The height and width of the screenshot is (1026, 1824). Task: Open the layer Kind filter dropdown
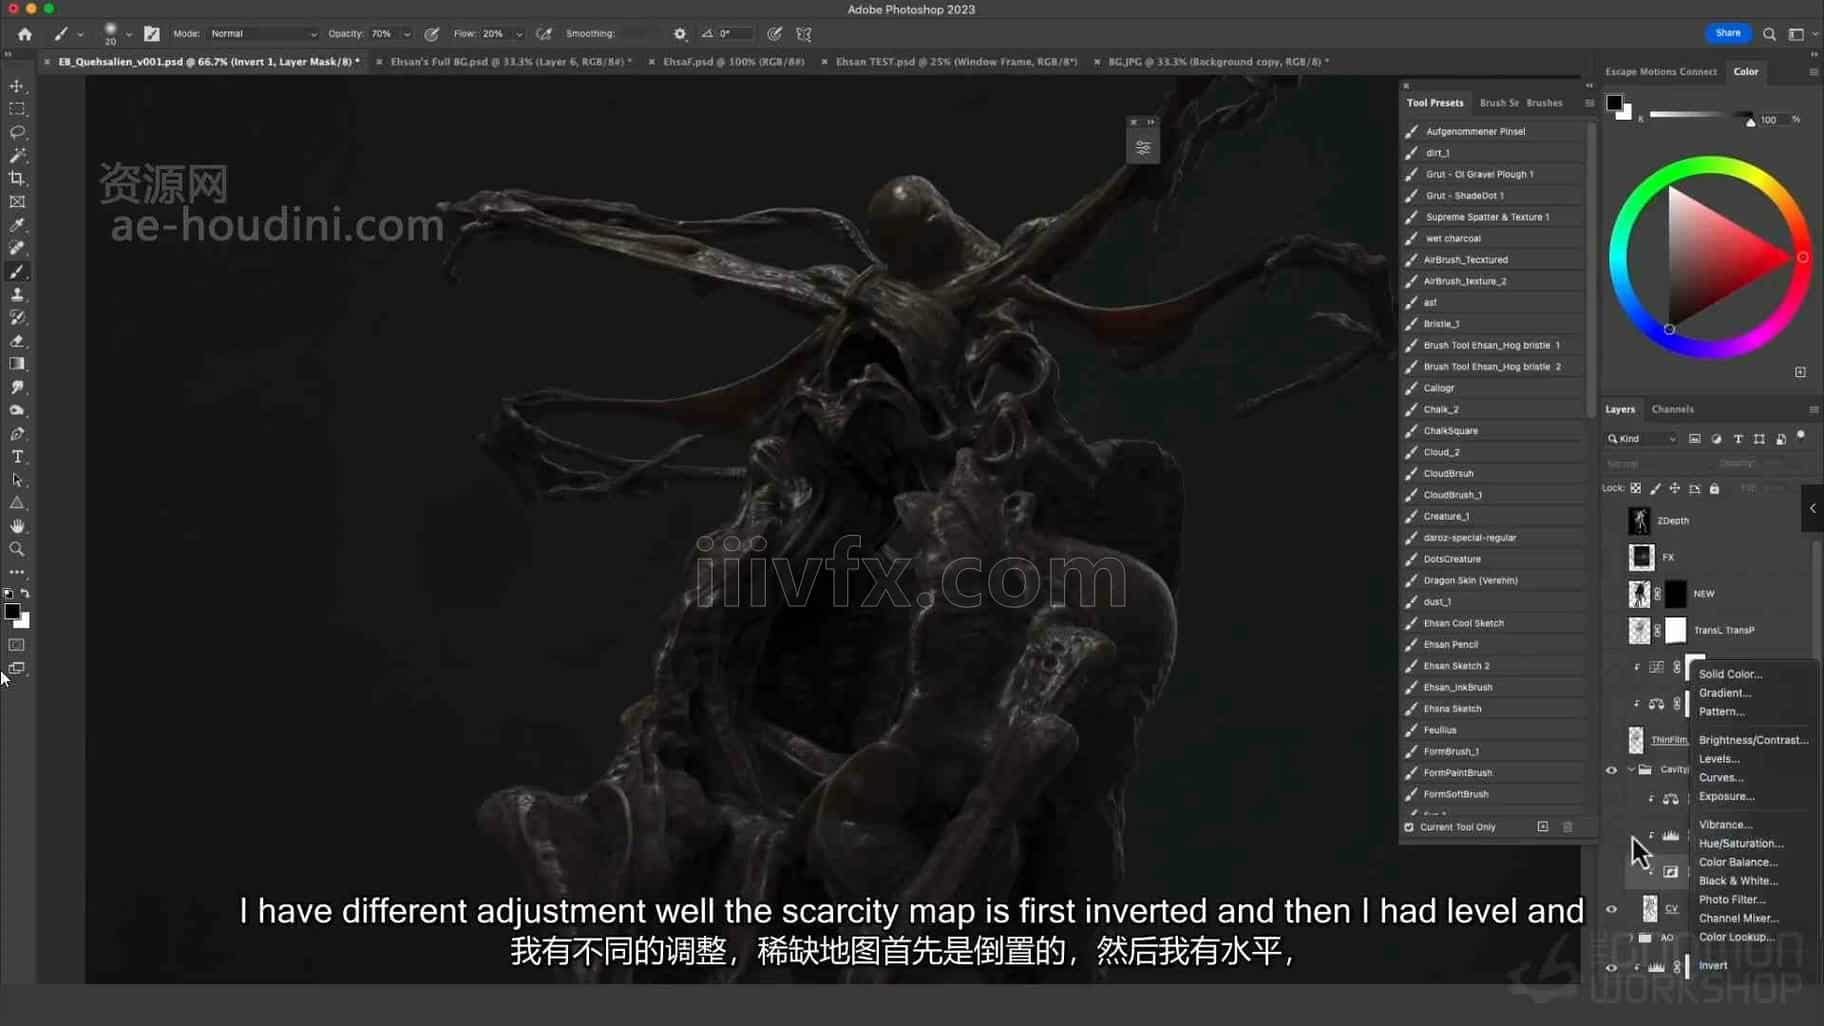(x=1642, y=439)
